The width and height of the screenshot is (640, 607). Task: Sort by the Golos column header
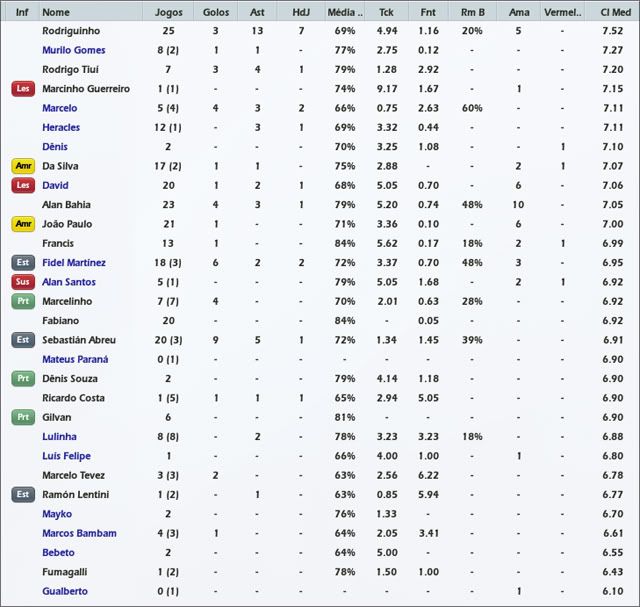tap(215, 12)
